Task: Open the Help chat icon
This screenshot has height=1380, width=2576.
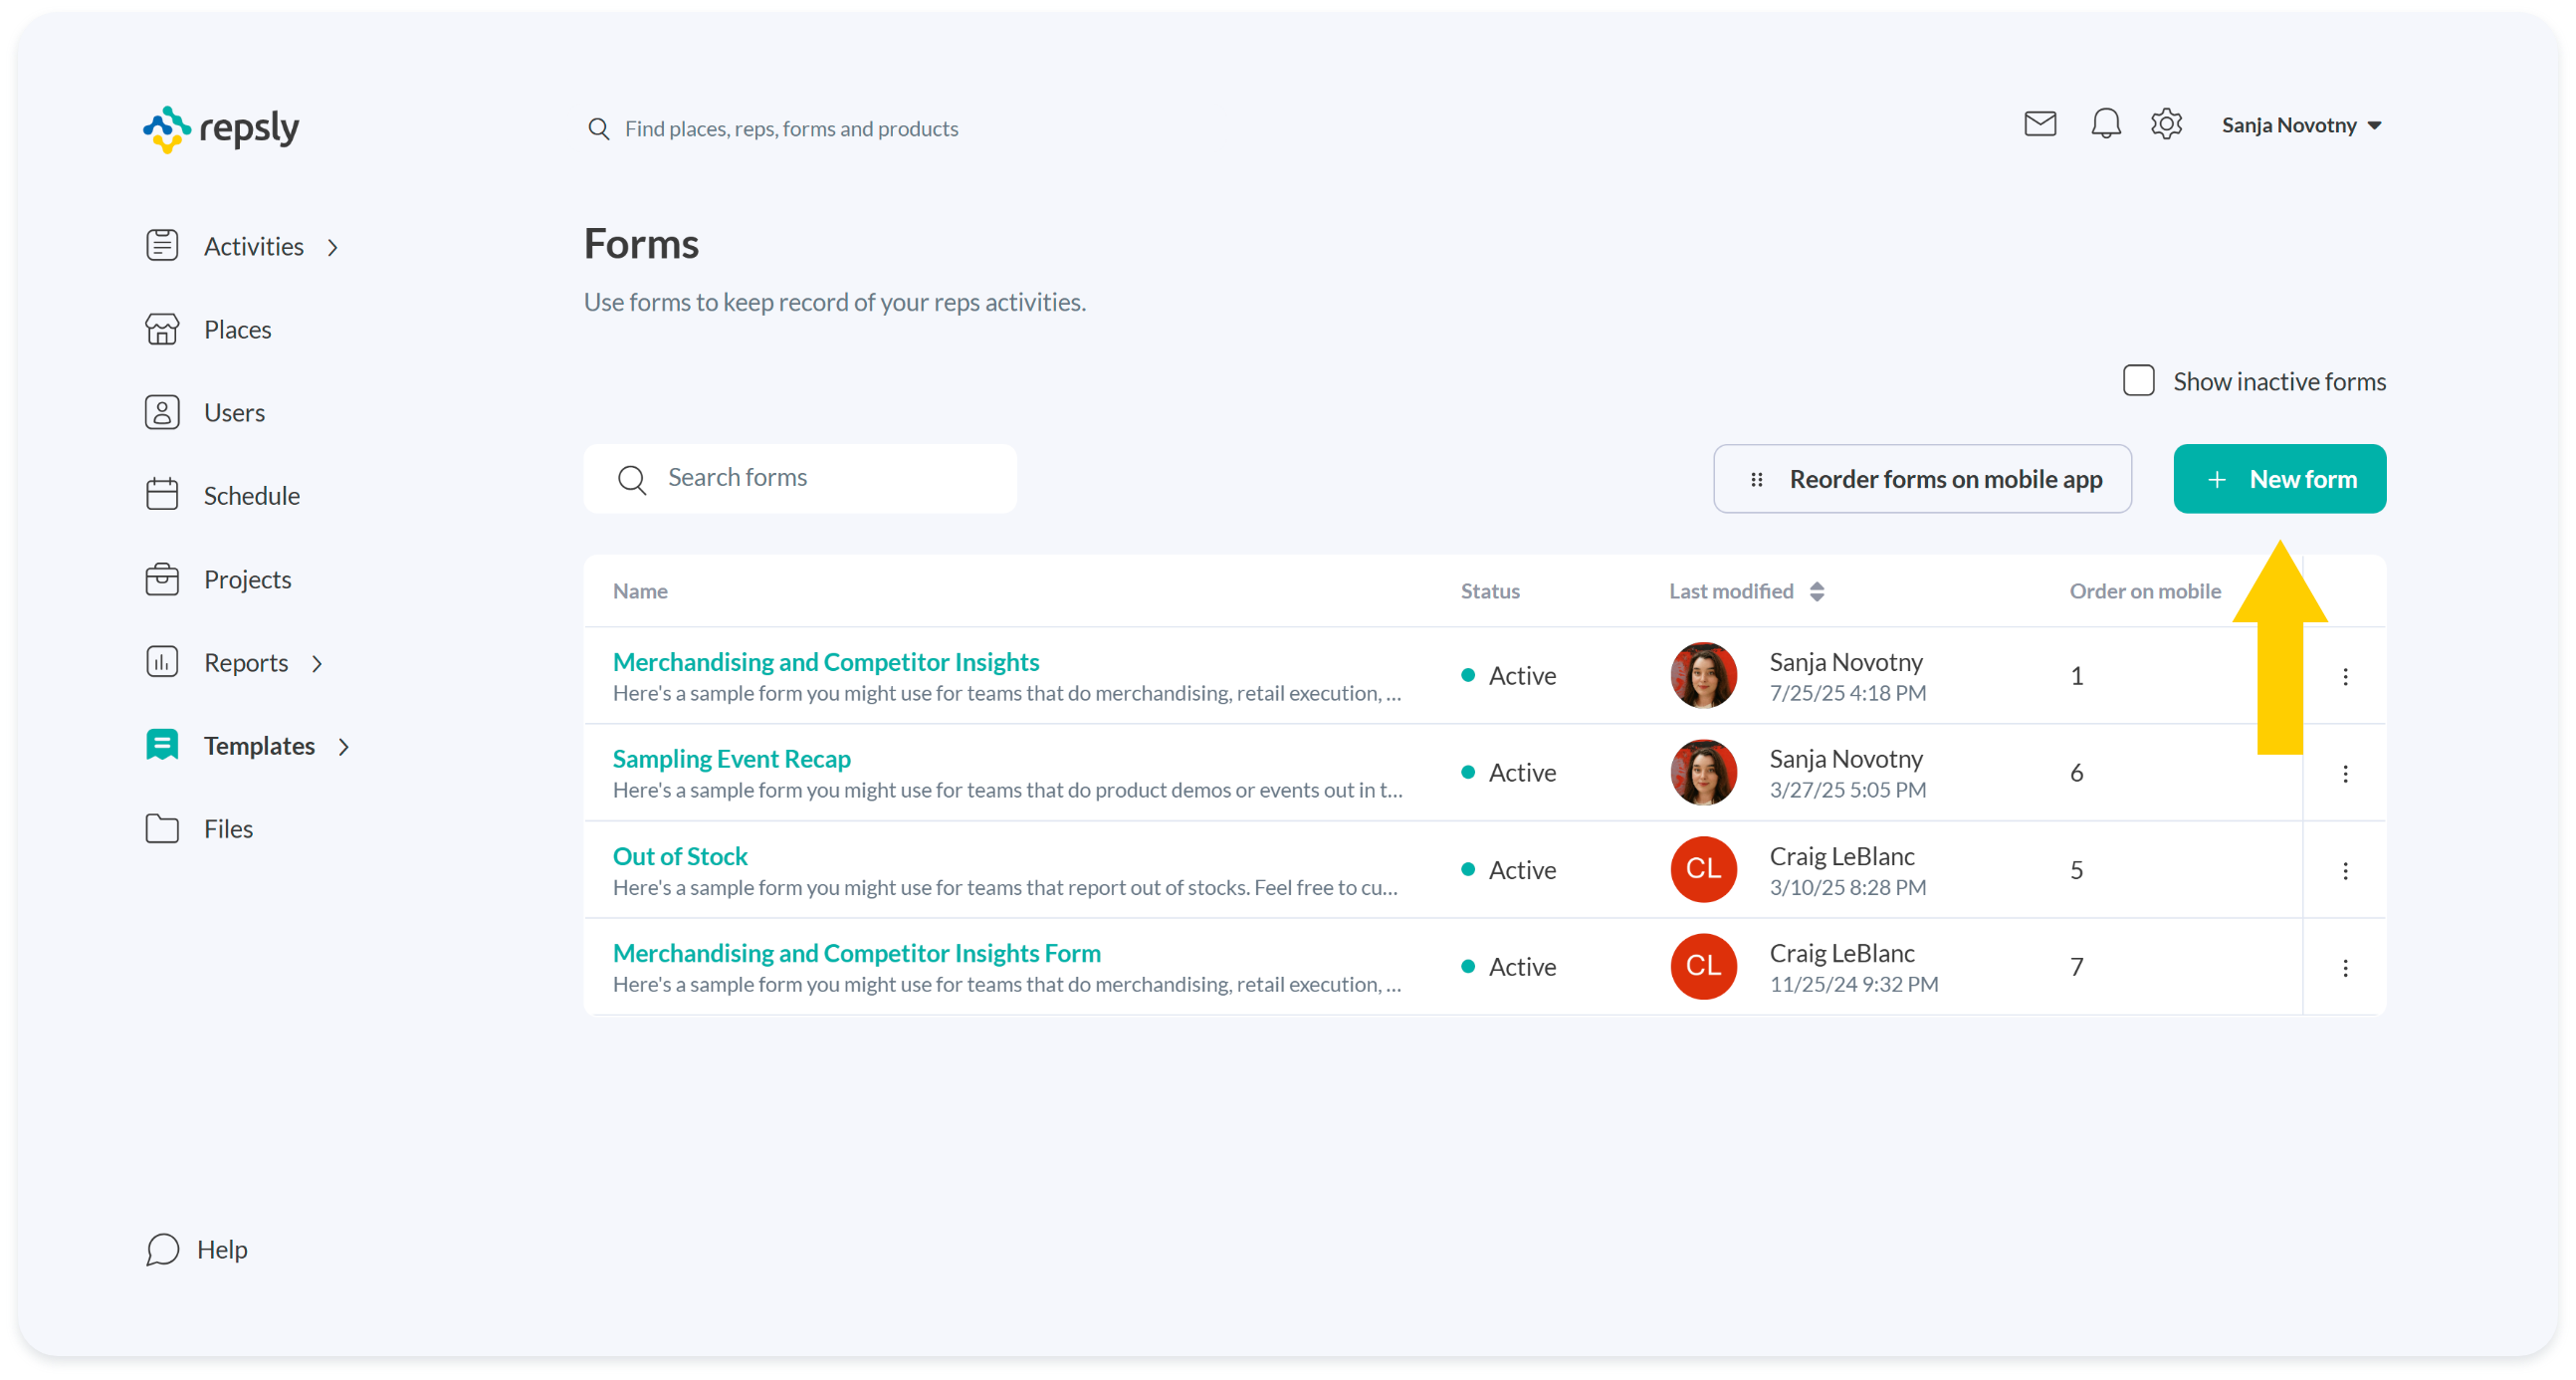Action: (x=162, y=1249)
